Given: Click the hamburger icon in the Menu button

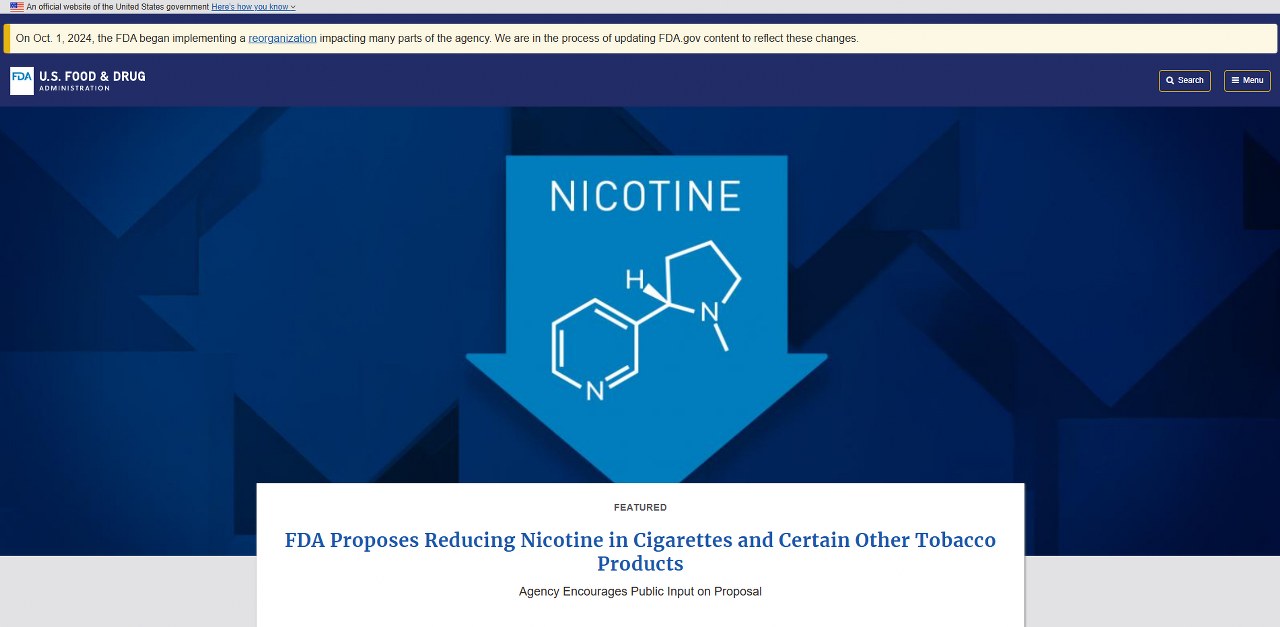Looking at the screenshot, I should point(1235,81).
